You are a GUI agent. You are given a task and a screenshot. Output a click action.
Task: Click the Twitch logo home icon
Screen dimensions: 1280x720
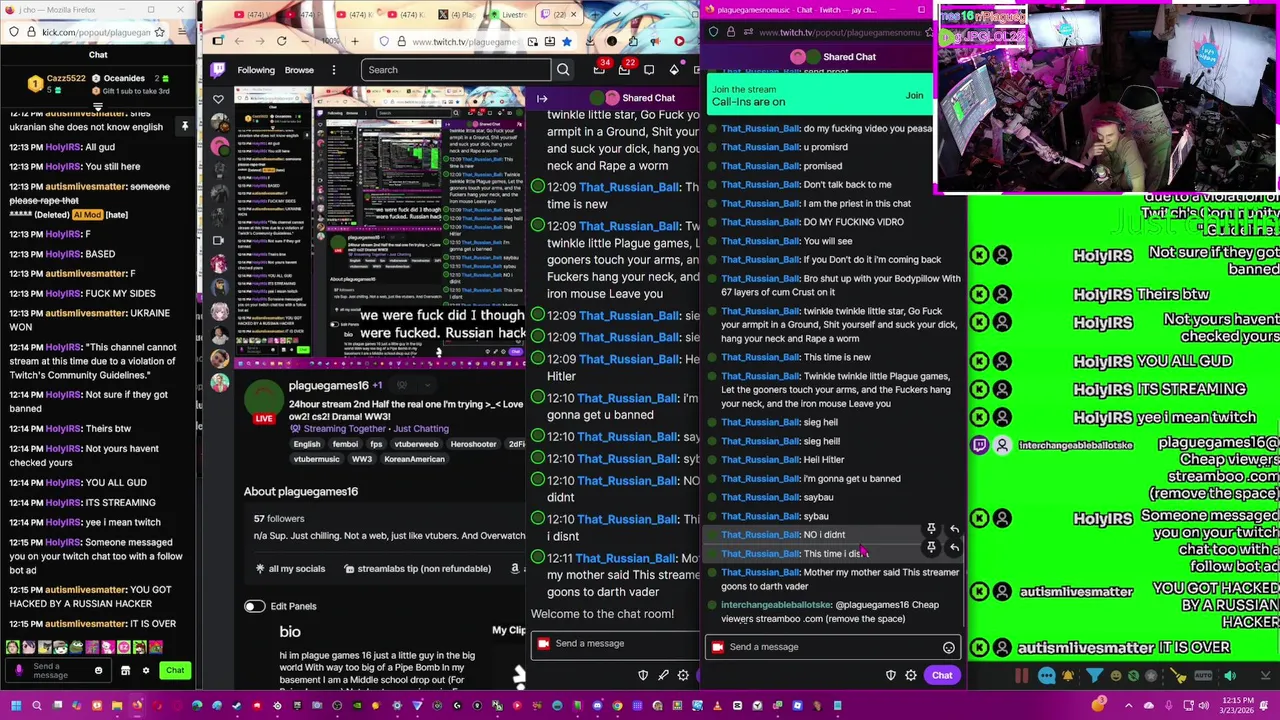point(218,70)
